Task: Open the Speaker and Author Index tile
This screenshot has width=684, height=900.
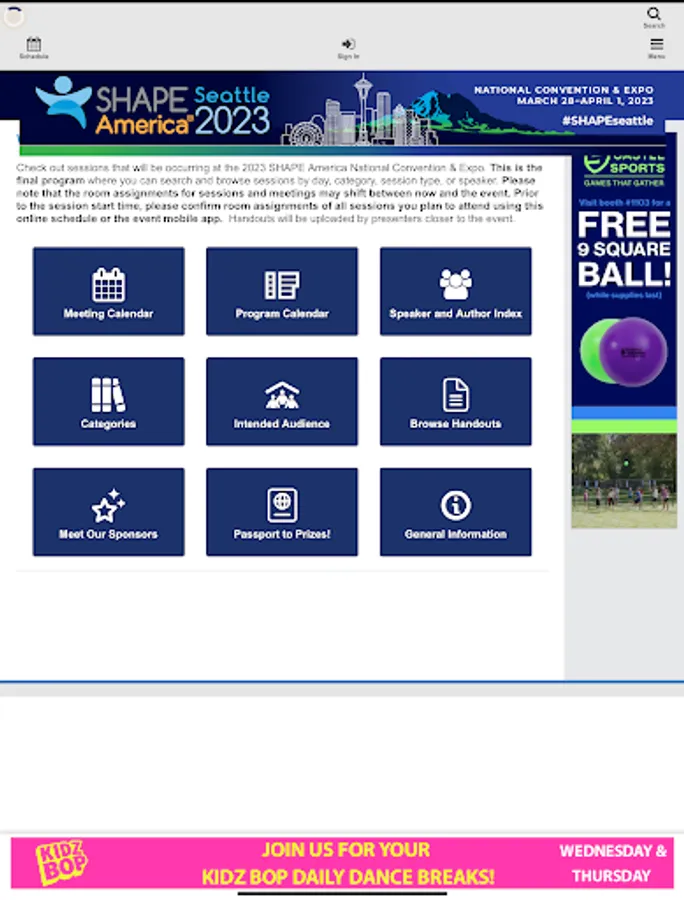Action: pos(456,291)
